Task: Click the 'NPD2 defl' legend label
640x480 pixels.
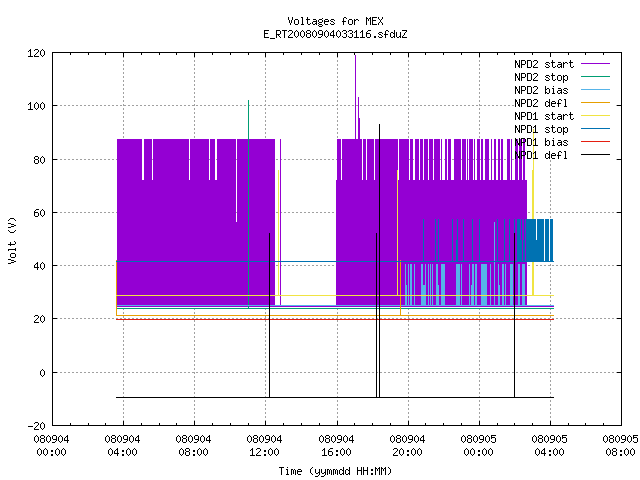Action: coord(541,103)
